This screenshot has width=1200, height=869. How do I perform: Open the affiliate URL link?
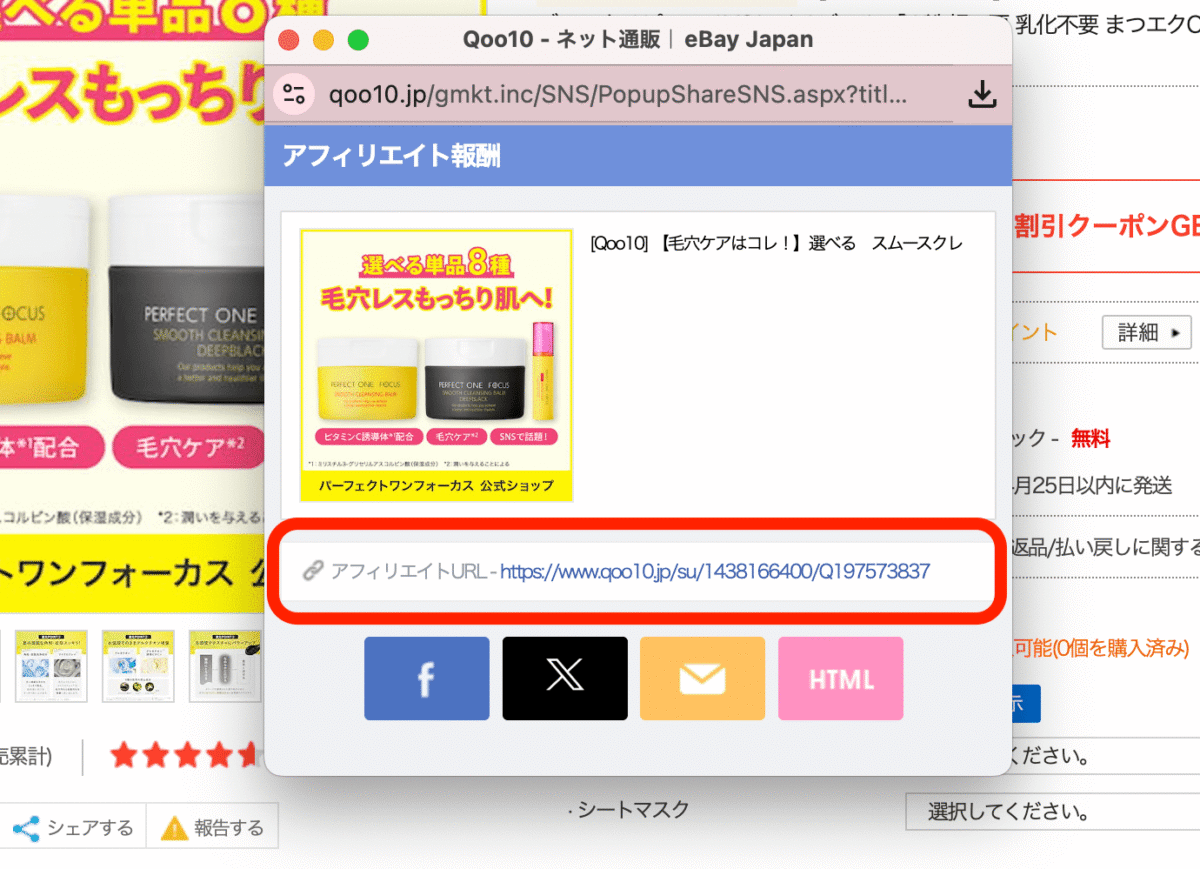[x=714, y=572]
